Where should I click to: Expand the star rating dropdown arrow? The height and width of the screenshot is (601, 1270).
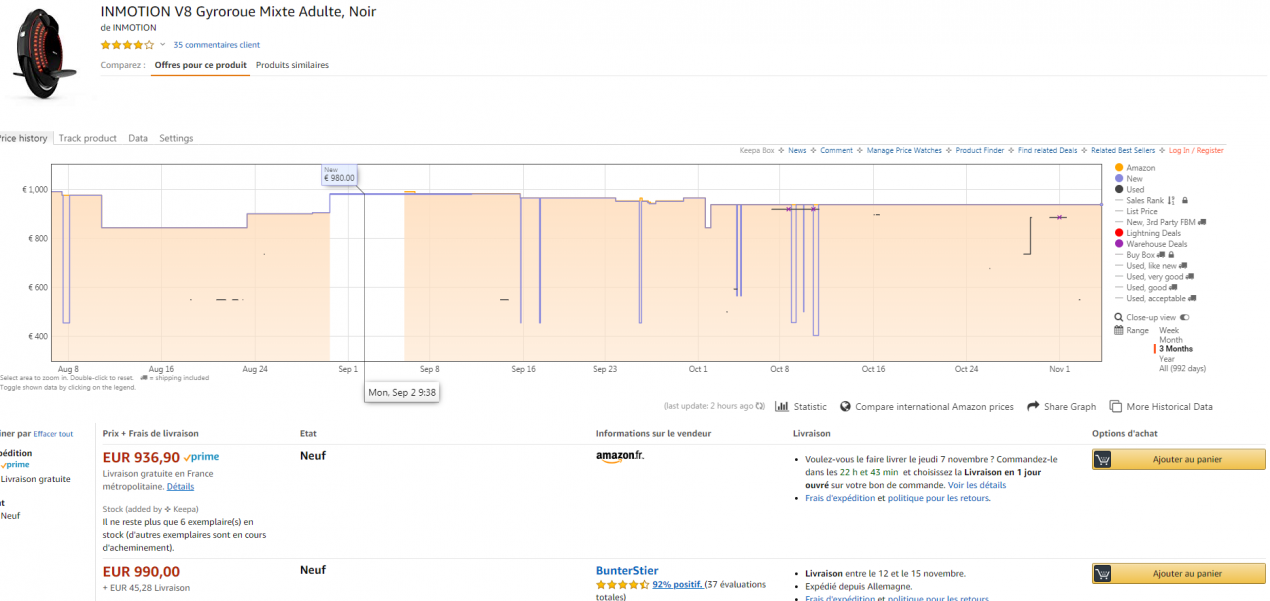pos(162,45)
